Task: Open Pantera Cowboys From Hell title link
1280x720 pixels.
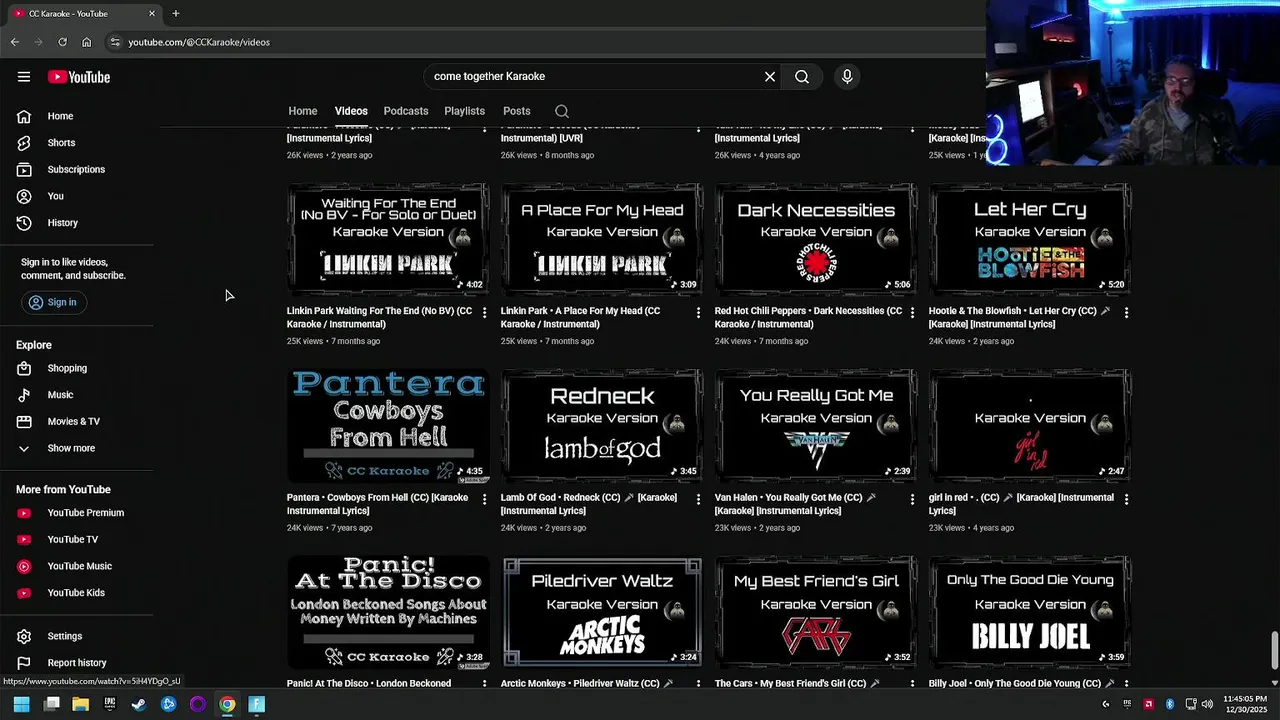Action: [x=378, y=504]
